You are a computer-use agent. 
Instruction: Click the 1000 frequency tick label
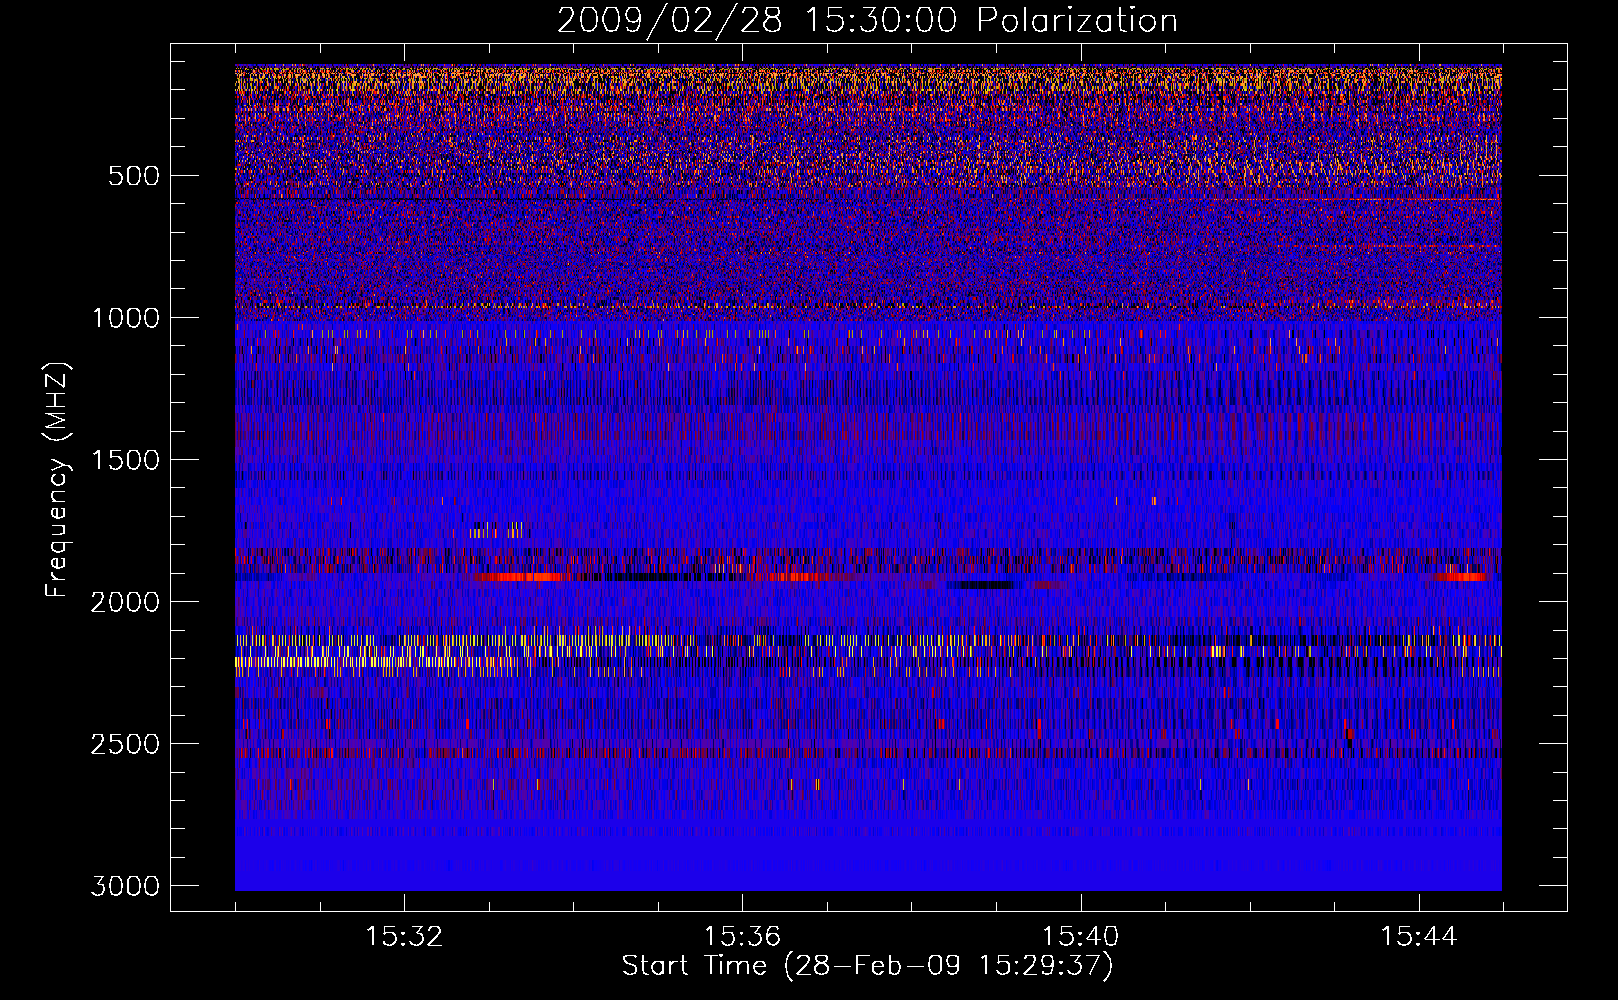125,318
